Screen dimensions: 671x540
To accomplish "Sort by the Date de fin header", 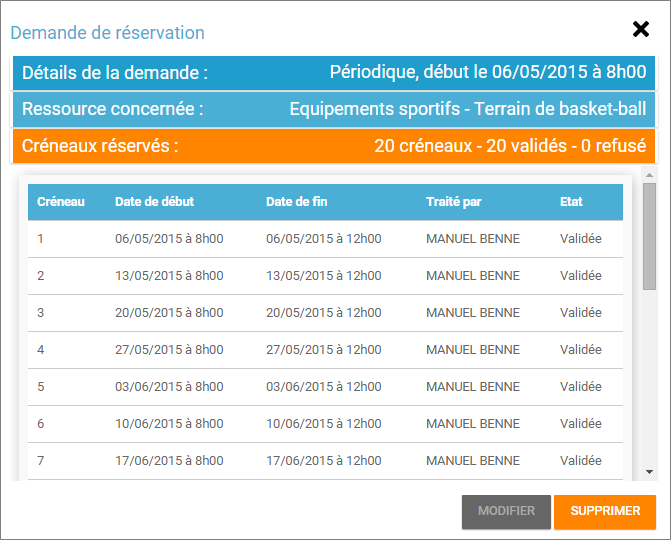I will 296,202.
